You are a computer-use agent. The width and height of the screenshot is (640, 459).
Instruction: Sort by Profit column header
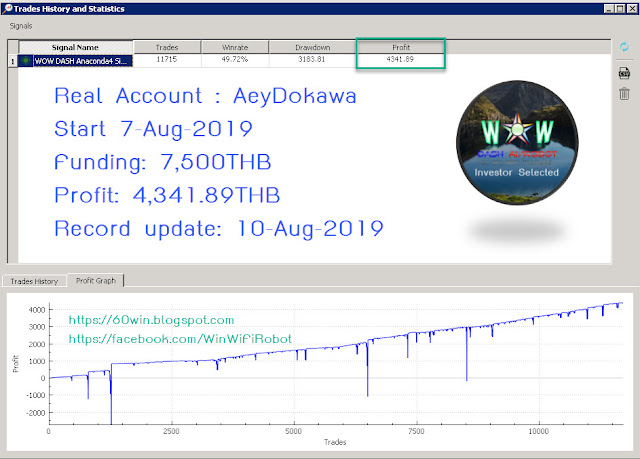click(401, 47)
